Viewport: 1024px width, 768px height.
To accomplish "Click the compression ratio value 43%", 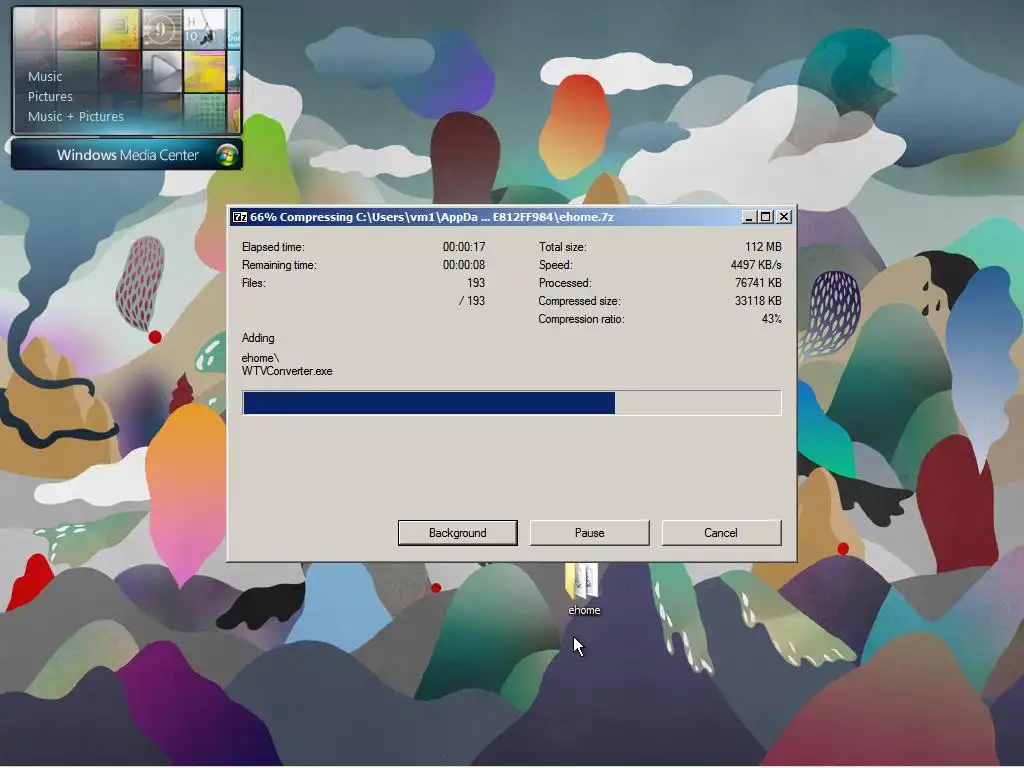I will pyautogui.click(x=771, y=319).
